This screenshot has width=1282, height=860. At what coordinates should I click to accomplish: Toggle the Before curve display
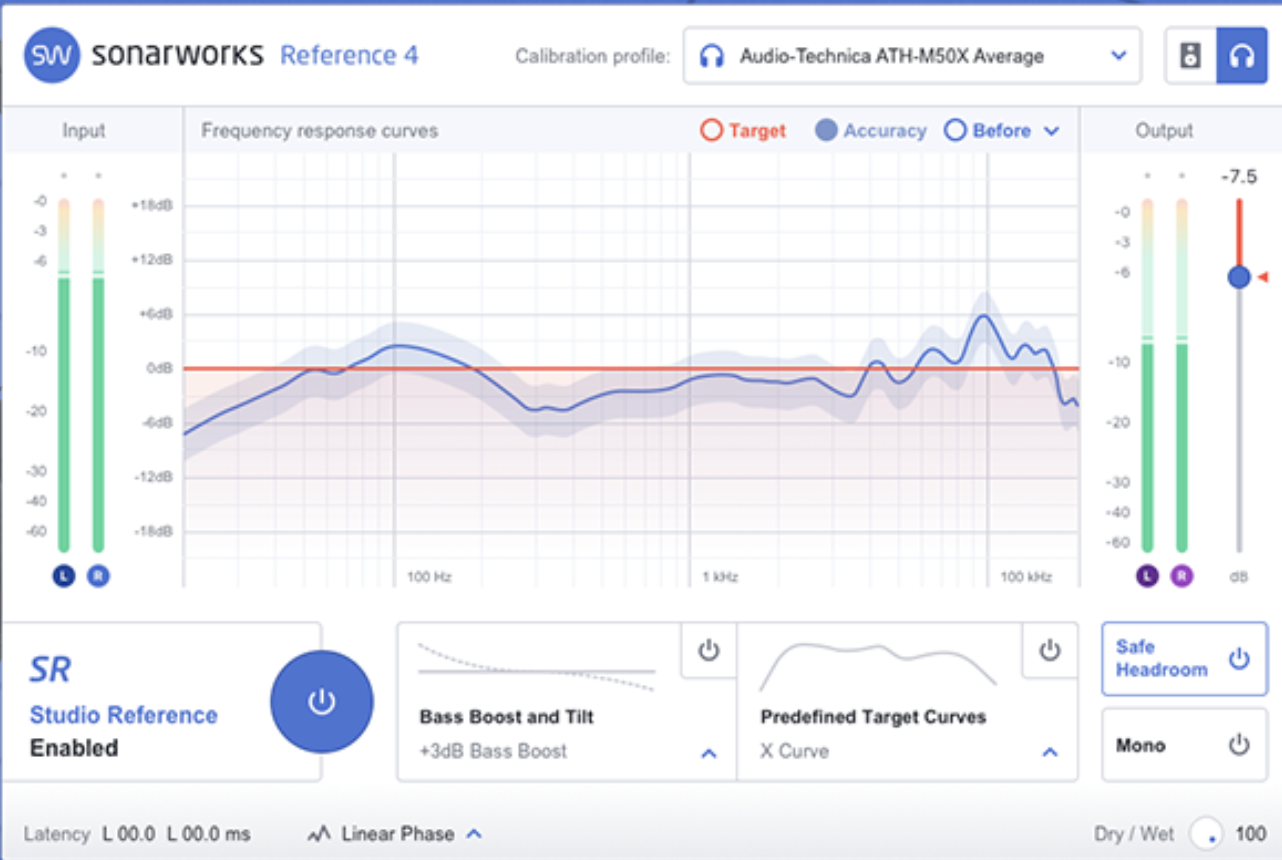[987, 130]
